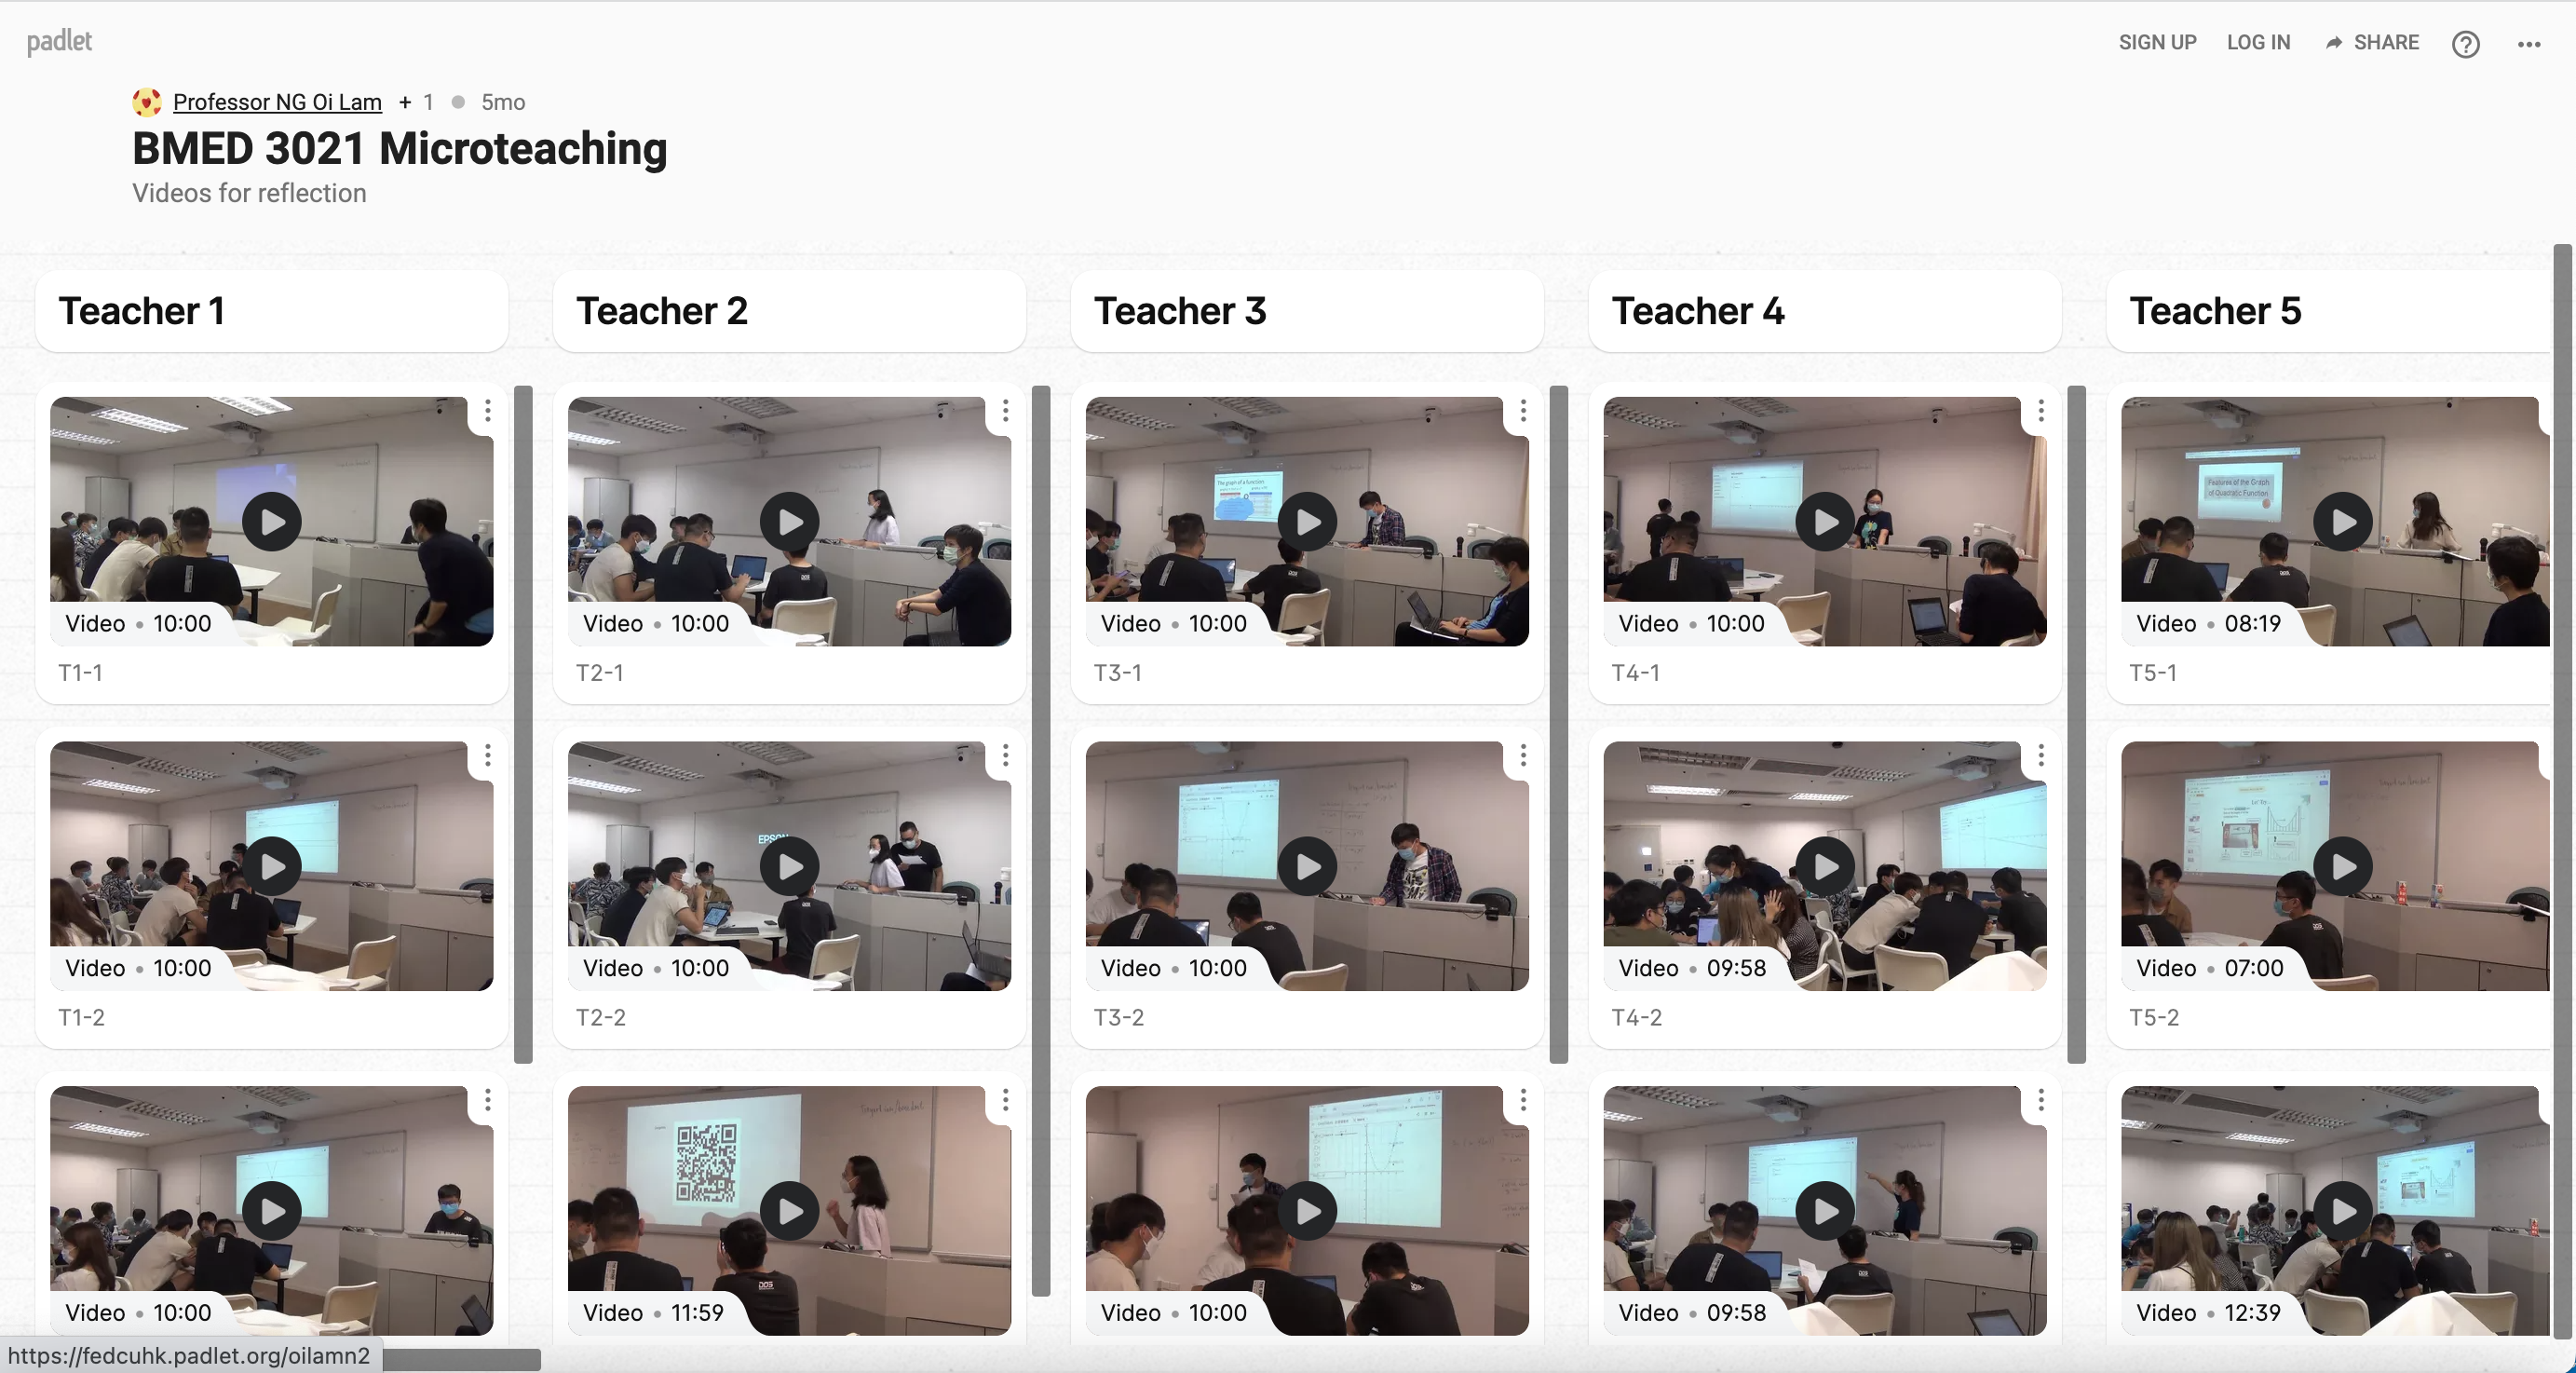
Task: Open three-dot menu on T1-2 post
Action: (487, 756)
